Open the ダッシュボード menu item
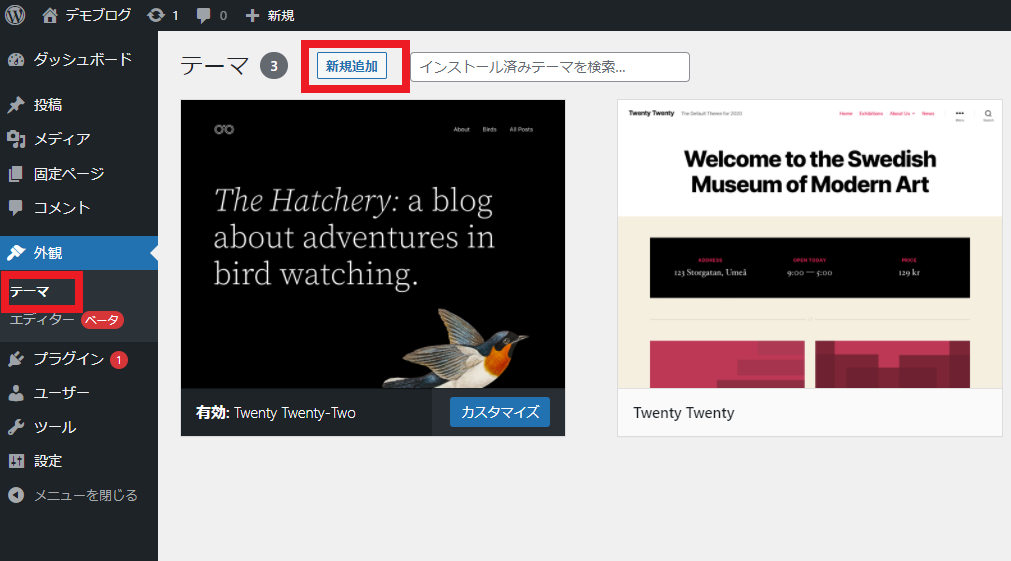The image size is (1011, 561). click(x=80, y=59)
